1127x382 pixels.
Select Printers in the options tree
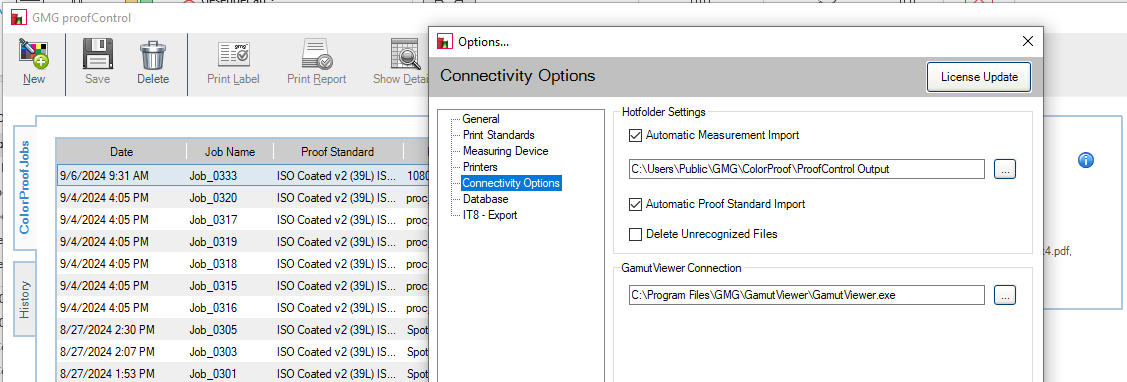tap(480, 167)
